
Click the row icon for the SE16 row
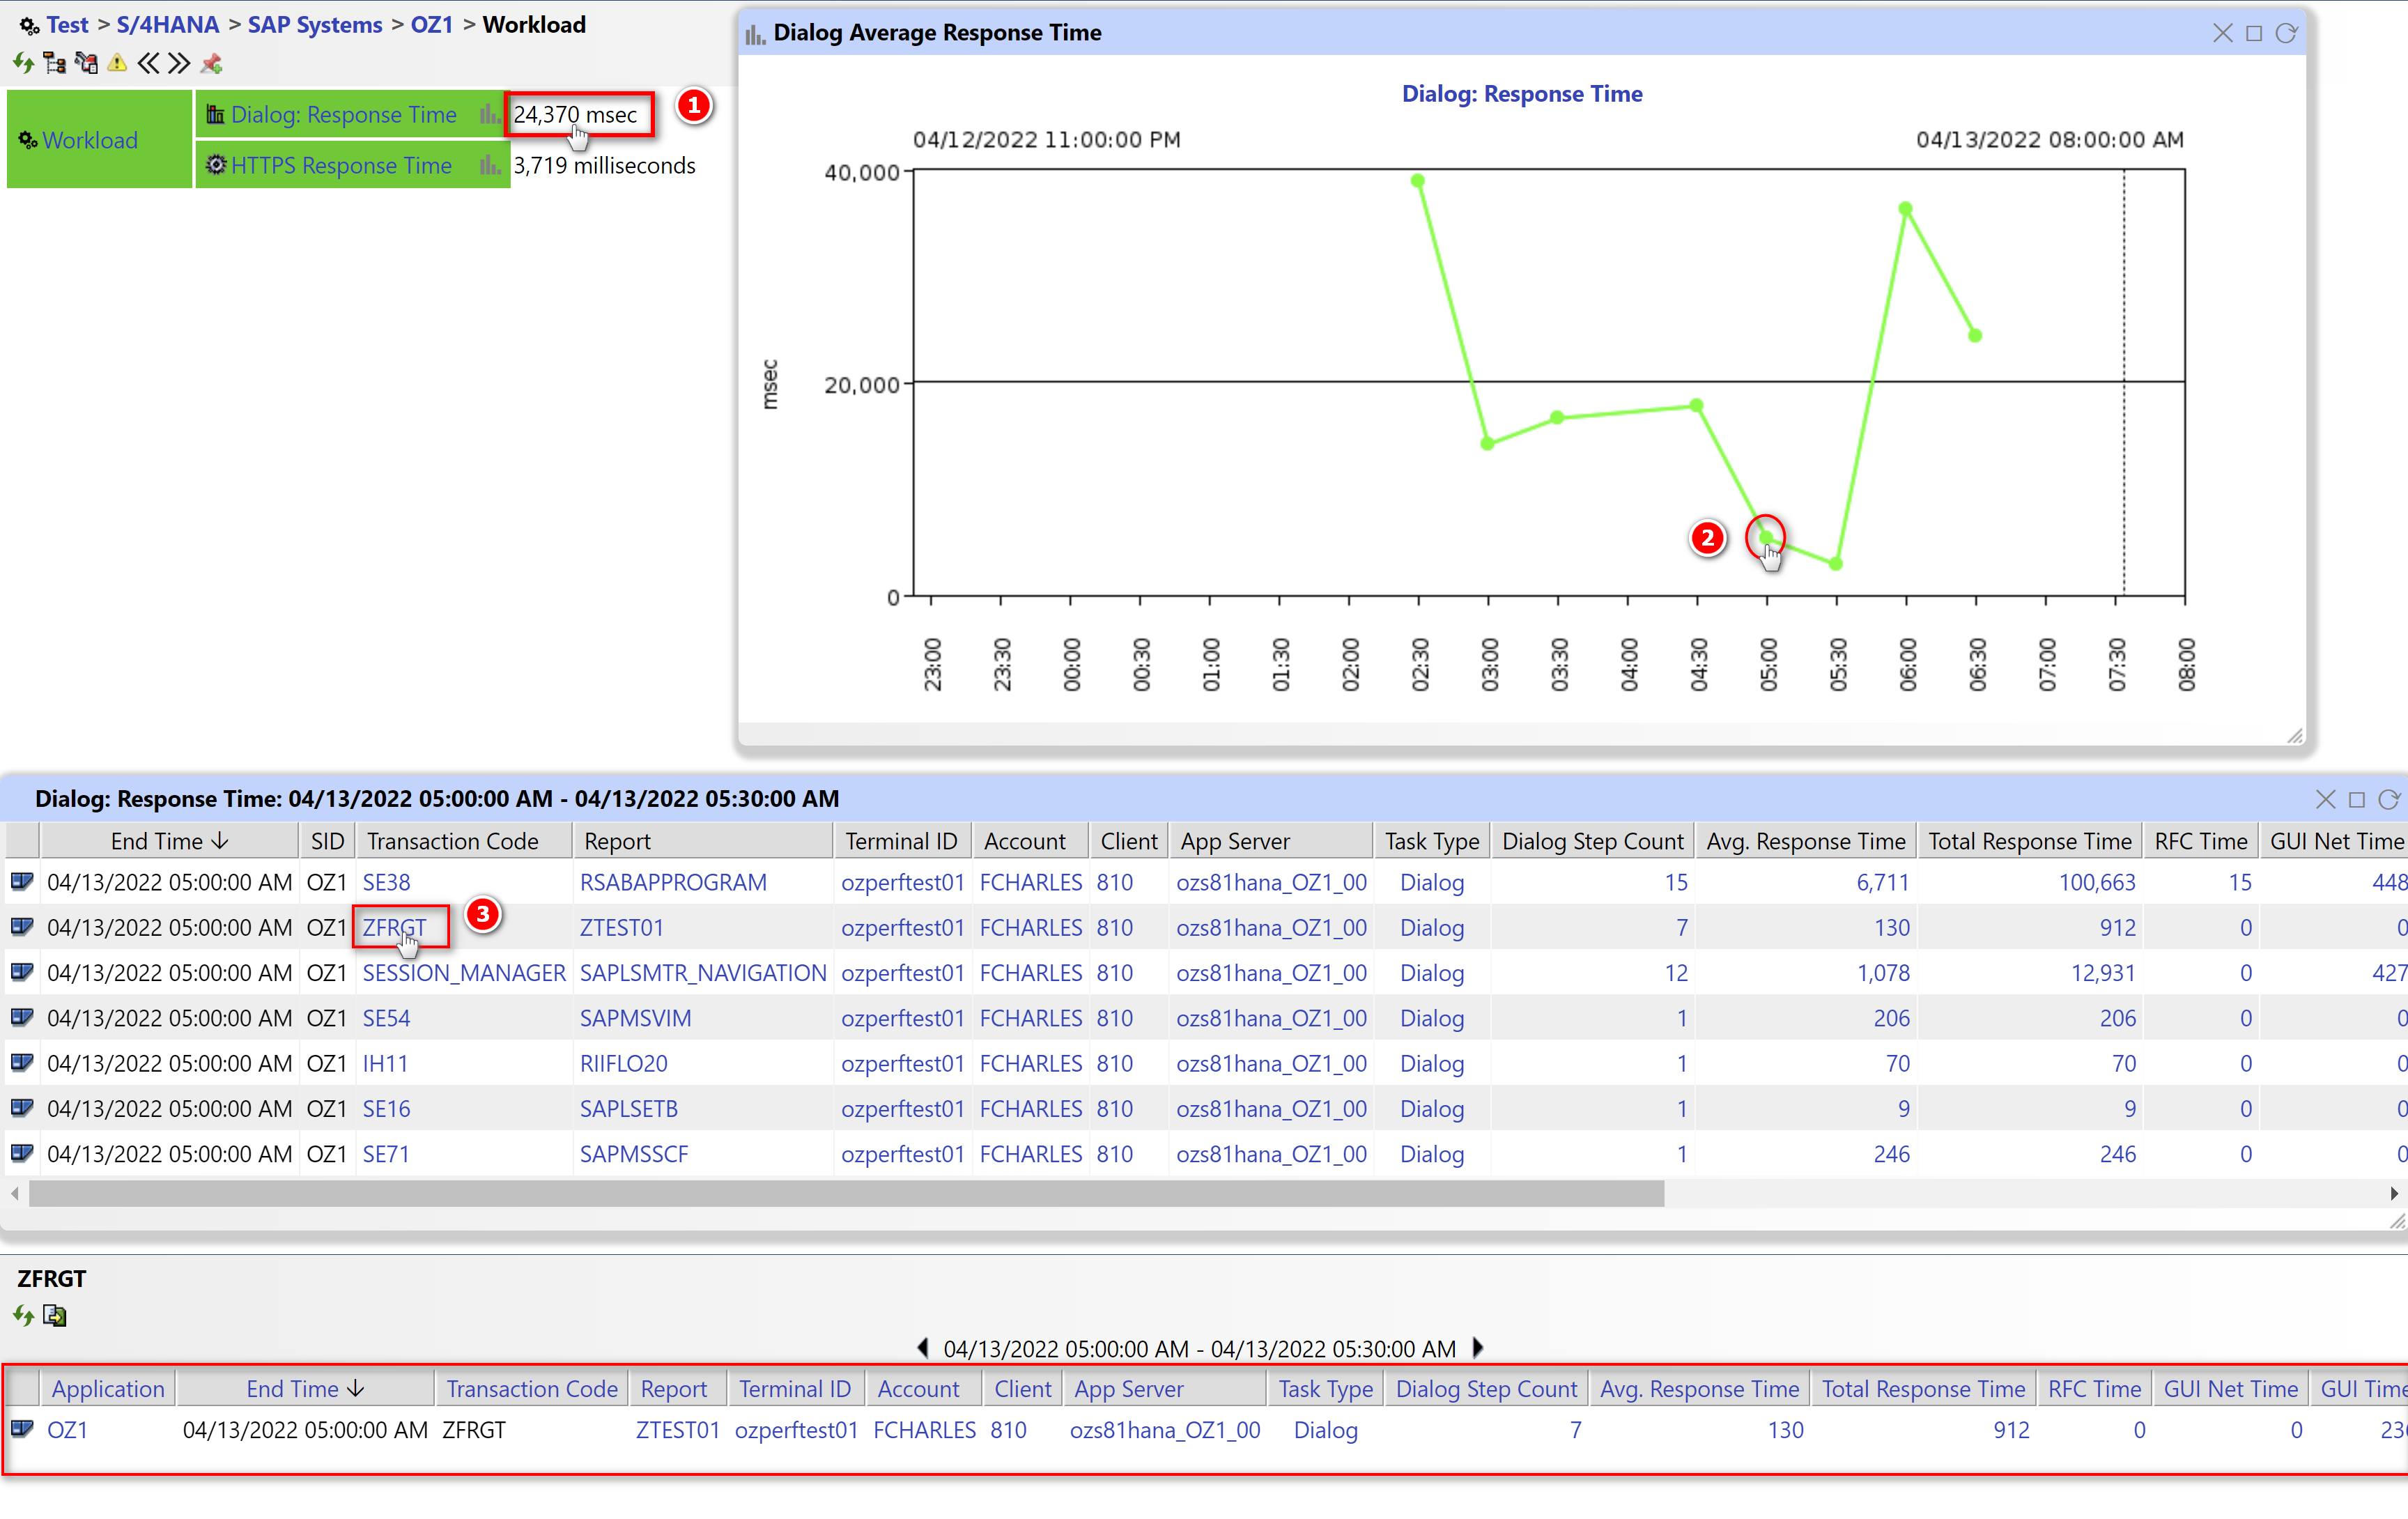coord(22,1108)
